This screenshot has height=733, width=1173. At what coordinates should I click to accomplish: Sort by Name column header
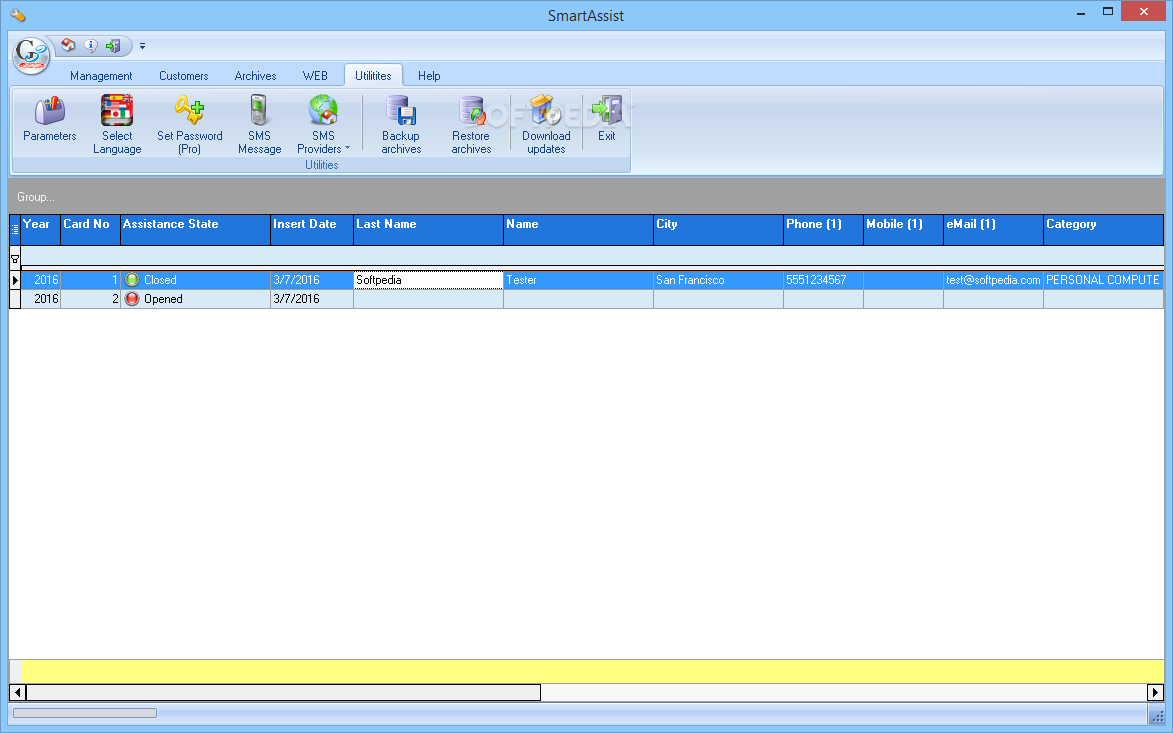coord(578,230)
